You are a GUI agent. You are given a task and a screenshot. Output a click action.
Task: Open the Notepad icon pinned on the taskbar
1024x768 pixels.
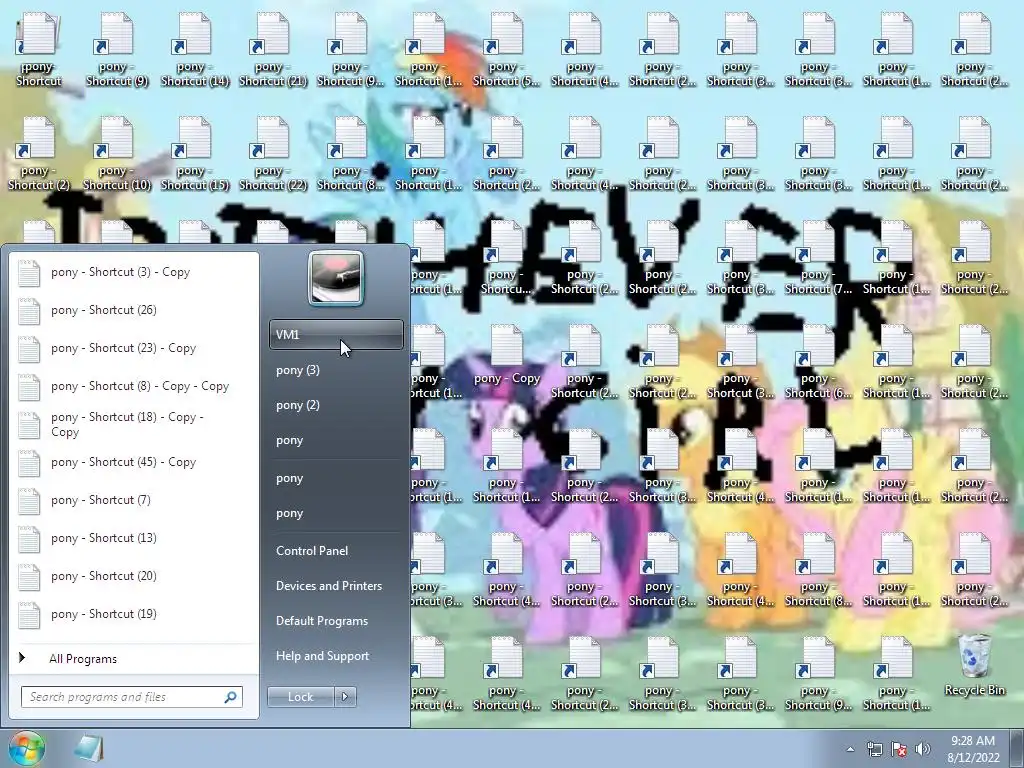tap(88, 748)
